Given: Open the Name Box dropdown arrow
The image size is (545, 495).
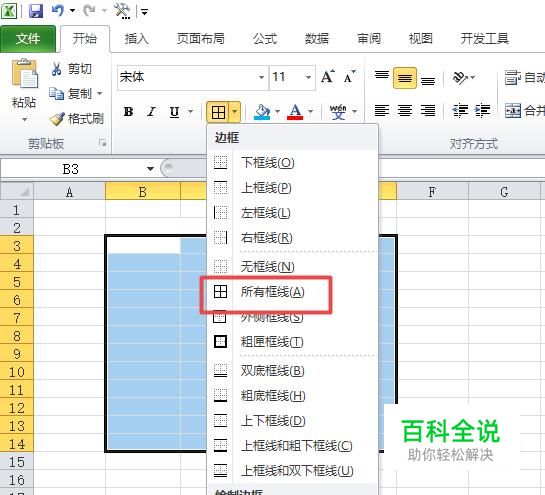Looking at the screenshot, I should (150, 169).
